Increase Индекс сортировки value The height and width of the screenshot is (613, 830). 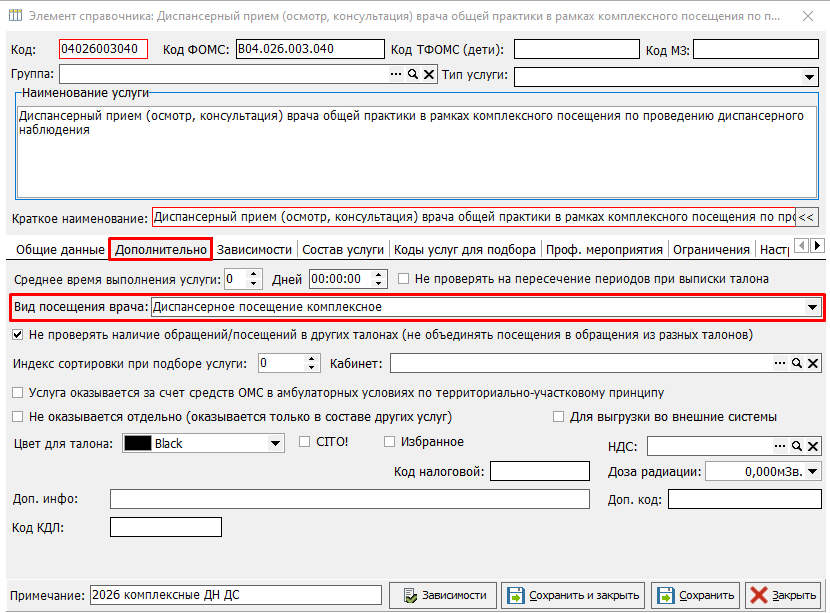coord(312,359)
